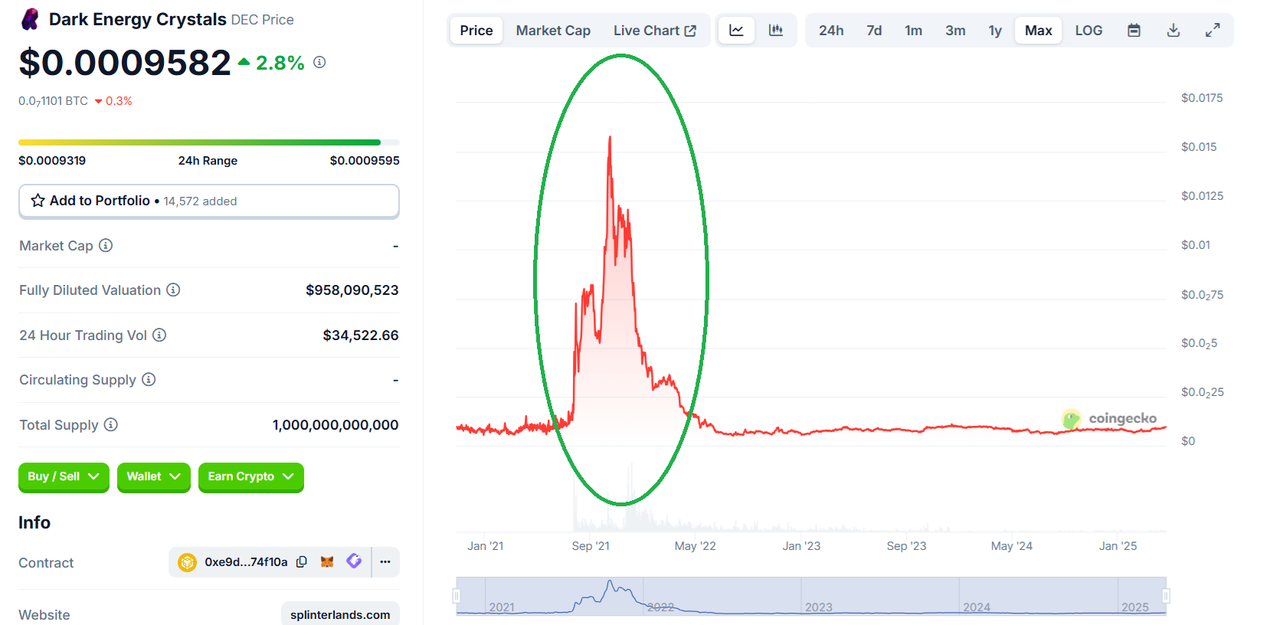Image resolution: width=1280 pixels, height=625 pixels.
Task: Open the Wallet dropdown
Action: tap(154, 477)
